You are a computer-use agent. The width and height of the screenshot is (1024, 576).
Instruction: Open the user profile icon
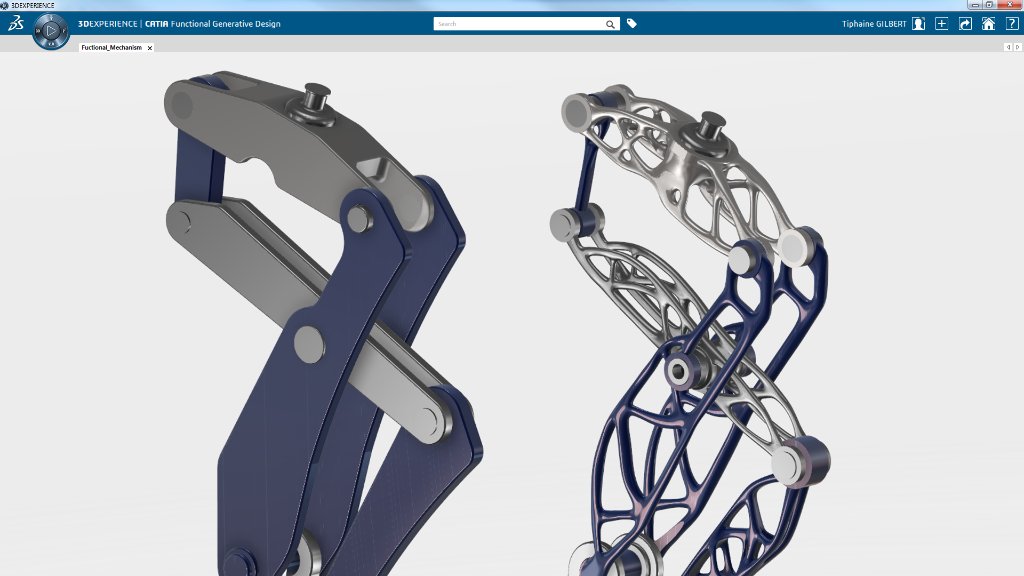point(918,24)
